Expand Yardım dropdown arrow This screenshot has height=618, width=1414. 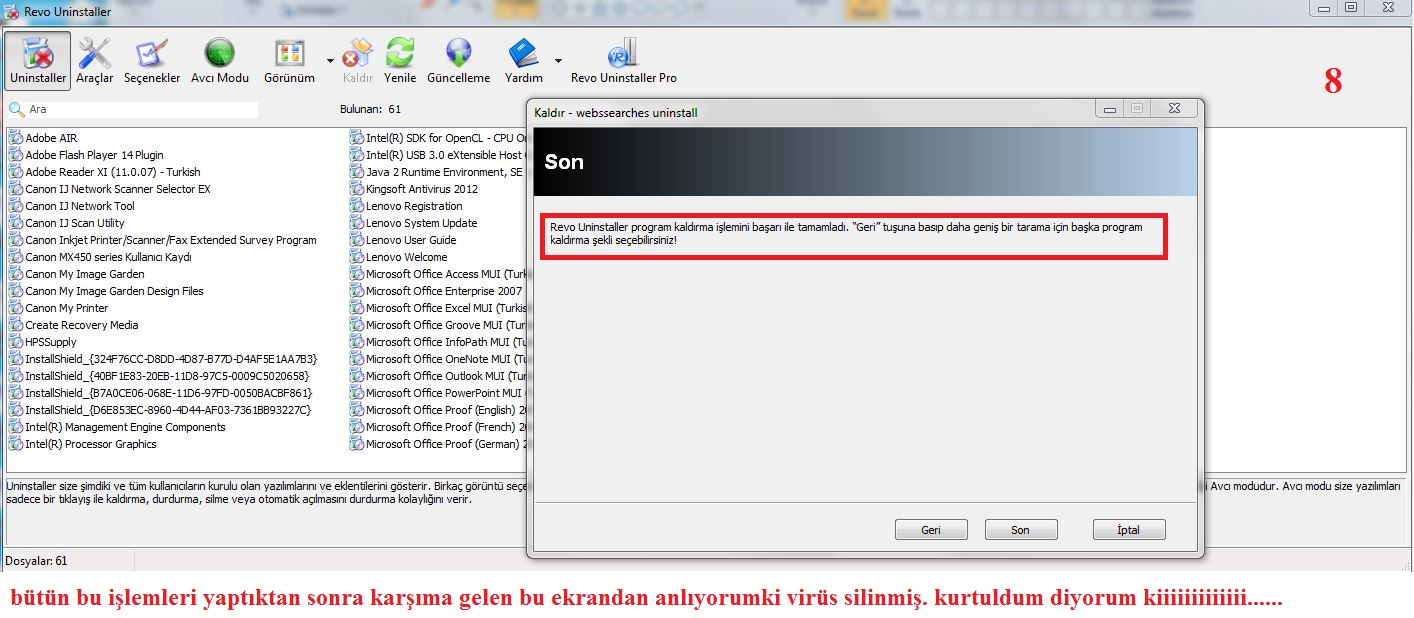558,61
